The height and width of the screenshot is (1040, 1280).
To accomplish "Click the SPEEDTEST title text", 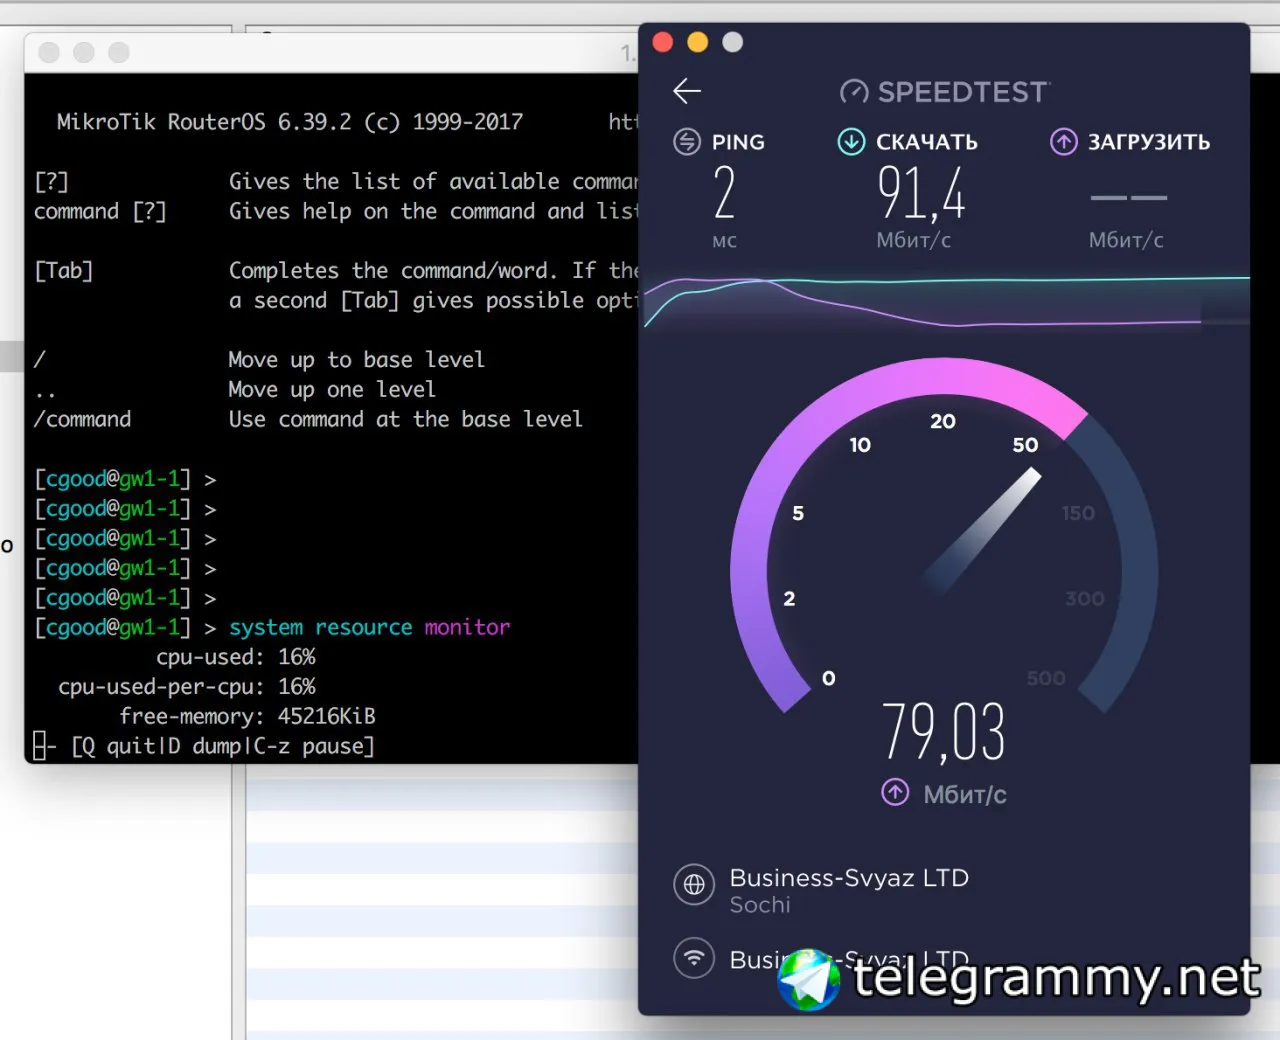I will click(x=963, y=92).
